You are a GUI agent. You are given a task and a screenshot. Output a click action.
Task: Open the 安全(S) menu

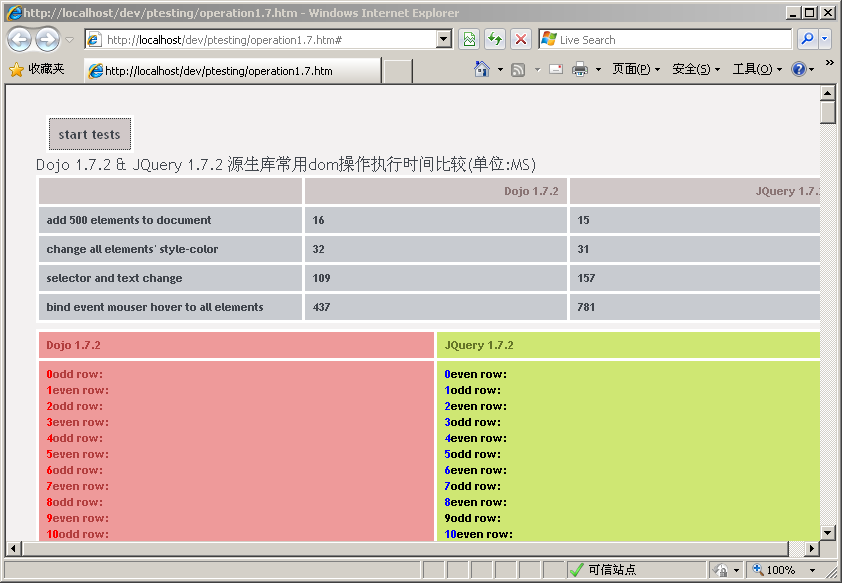696,69
